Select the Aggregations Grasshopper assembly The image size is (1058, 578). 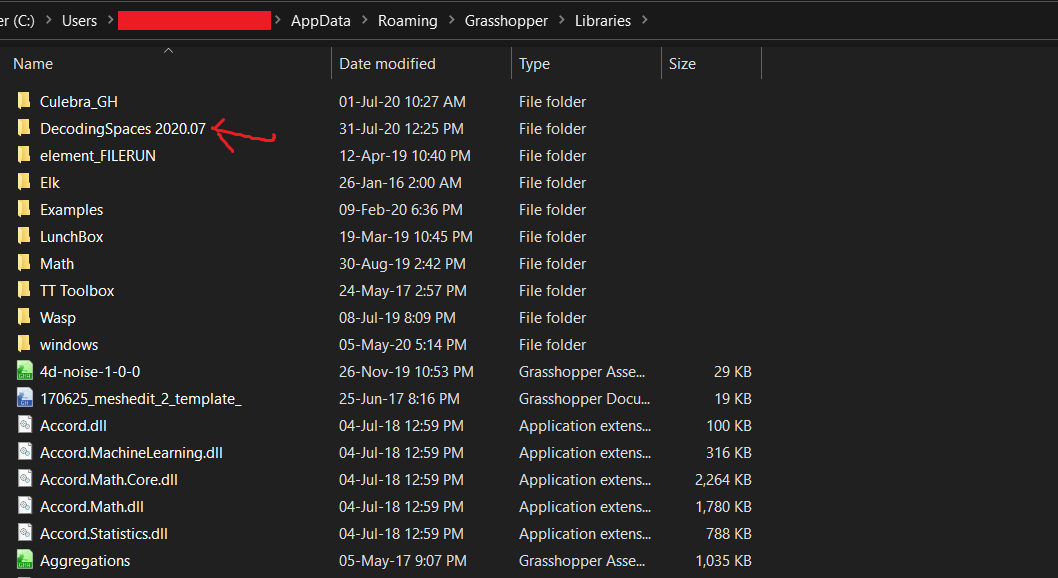tap(85, 560)
